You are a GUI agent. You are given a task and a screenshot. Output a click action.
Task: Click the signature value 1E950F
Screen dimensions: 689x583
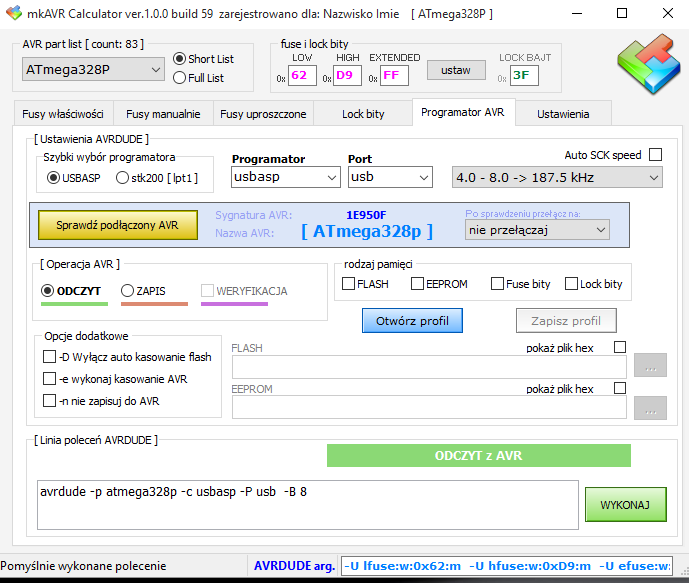click(x=366, y=215)
